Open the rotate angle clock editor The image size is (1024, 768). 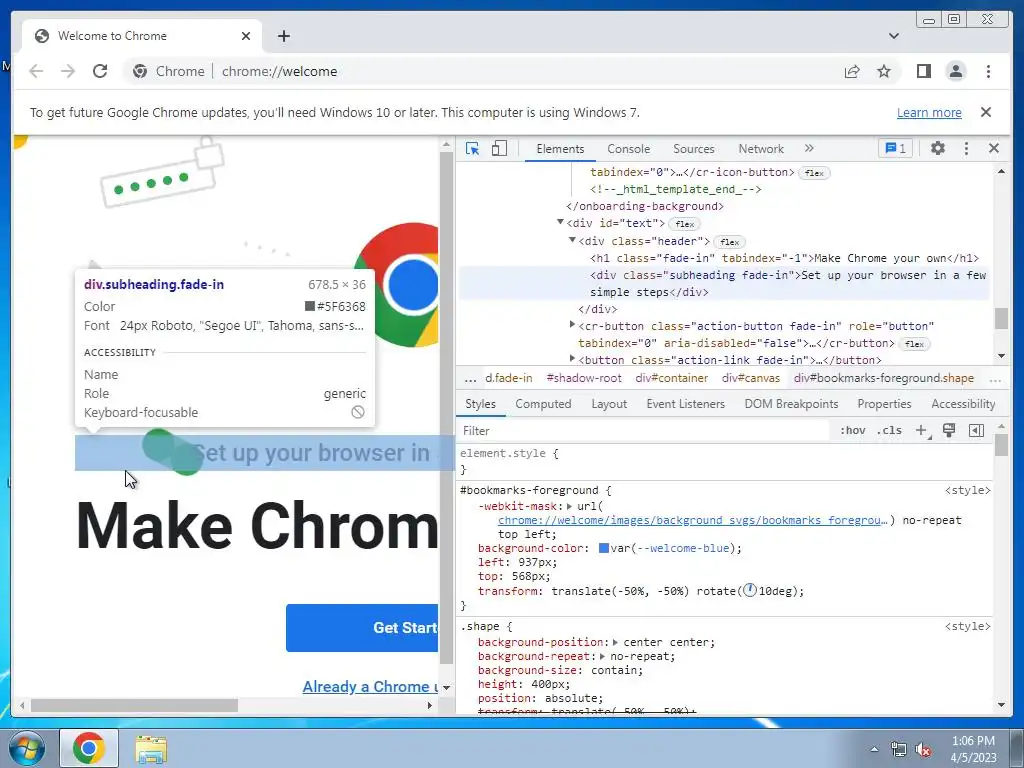tap(750, 590)
